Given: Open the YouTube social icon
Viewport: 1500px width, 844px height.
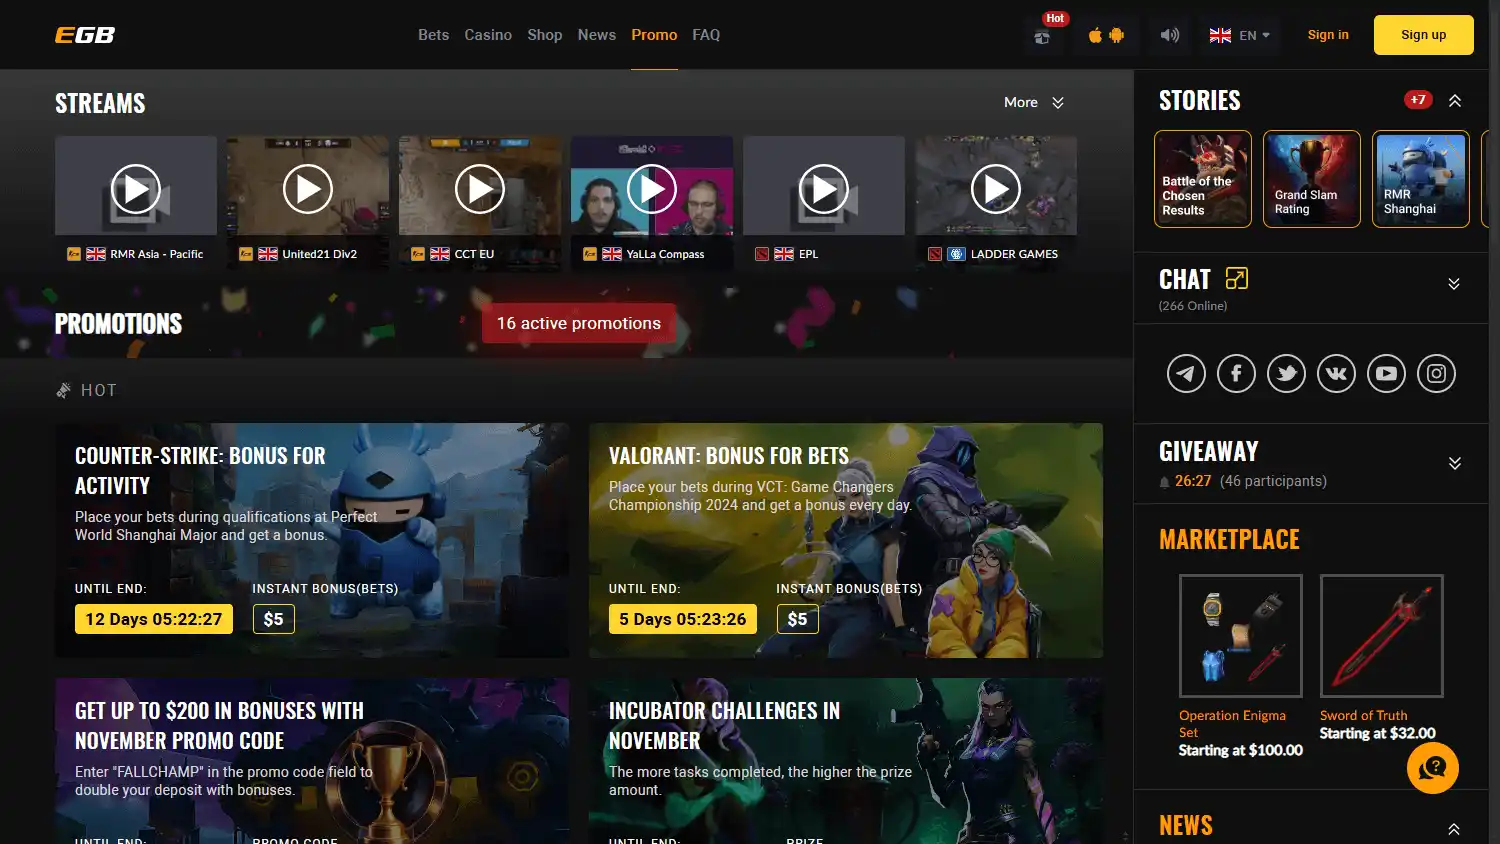Looking at the screenshot, I should click(1386, 374).
